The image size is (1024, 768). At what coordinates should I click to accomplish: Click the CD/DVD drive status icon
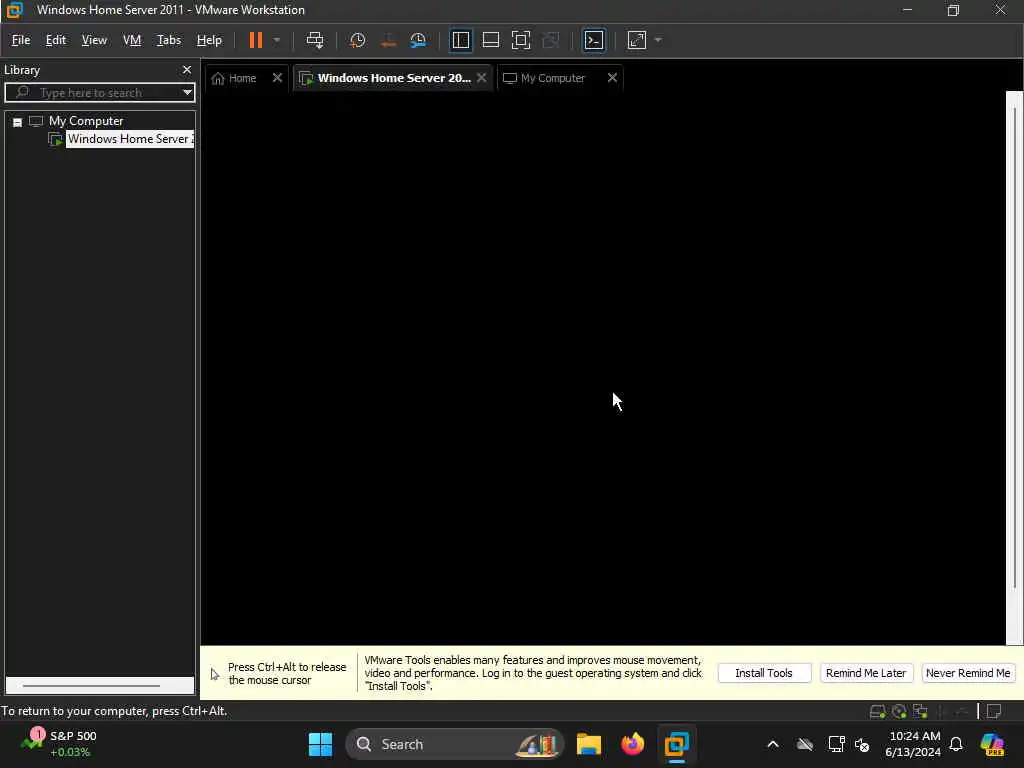point(899,711)
